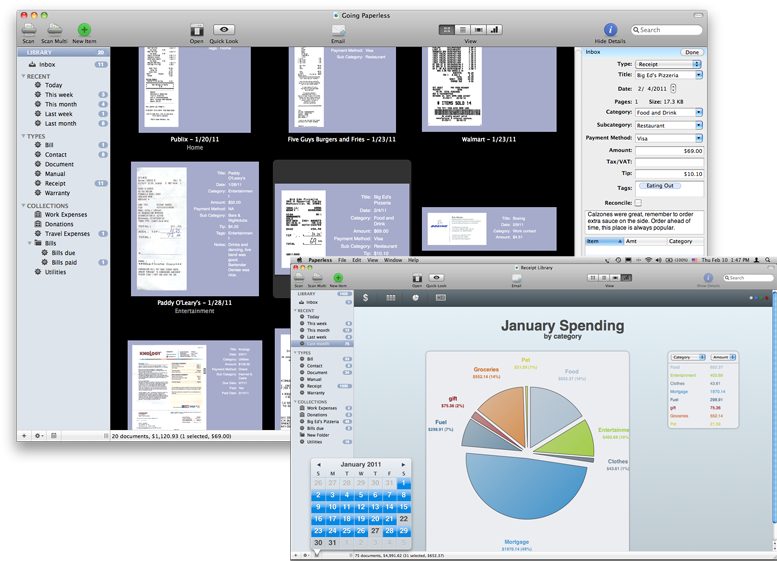Open the Edit menu
777x561 pixels.
click(356, 260)
